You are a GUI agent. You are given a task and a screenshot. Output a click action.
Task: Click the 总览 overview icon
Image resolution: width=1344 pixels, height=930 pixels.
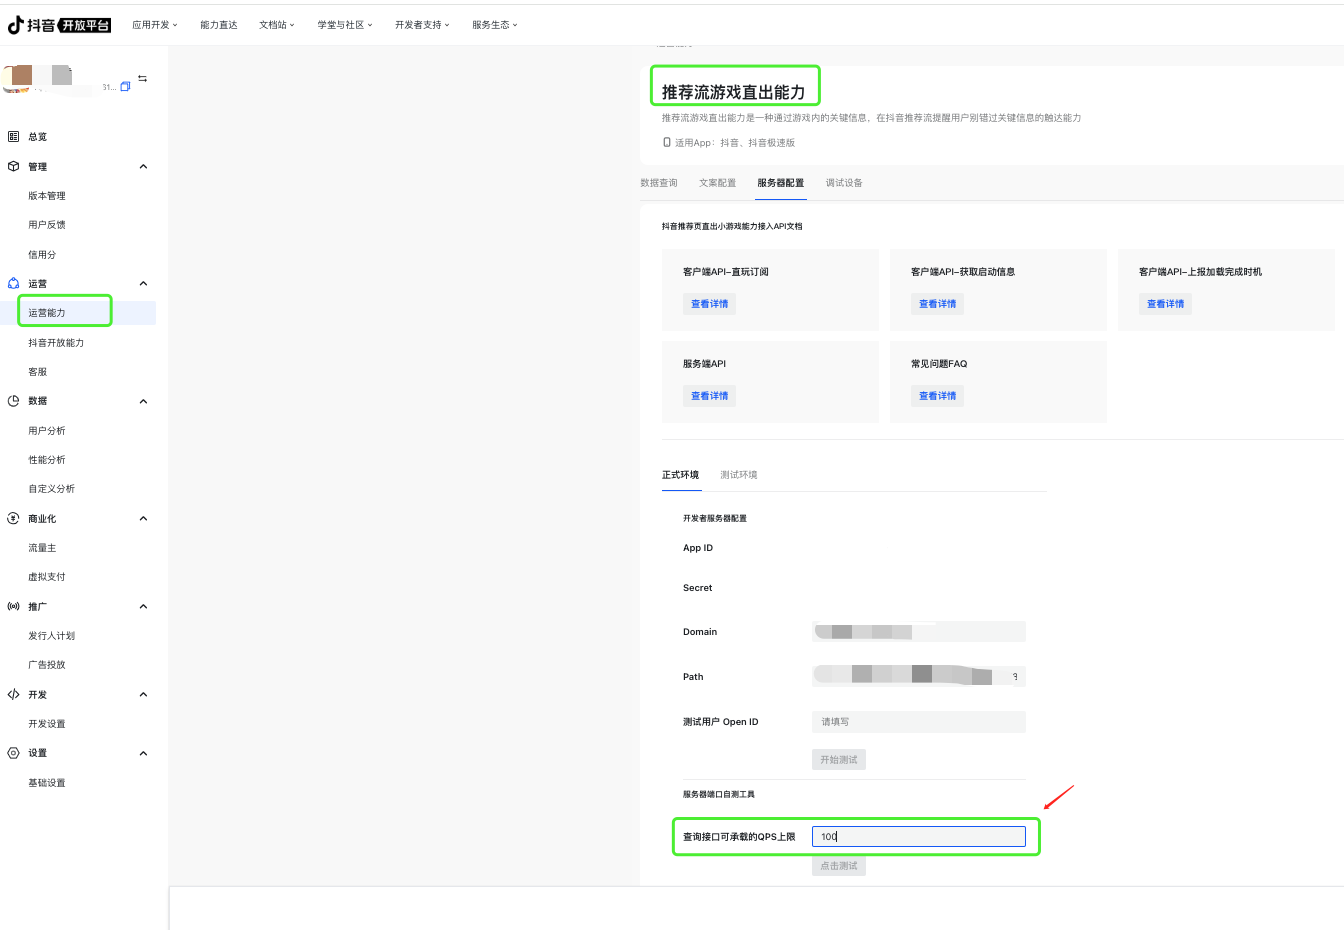pyautogui.click(x=13, y=136)
